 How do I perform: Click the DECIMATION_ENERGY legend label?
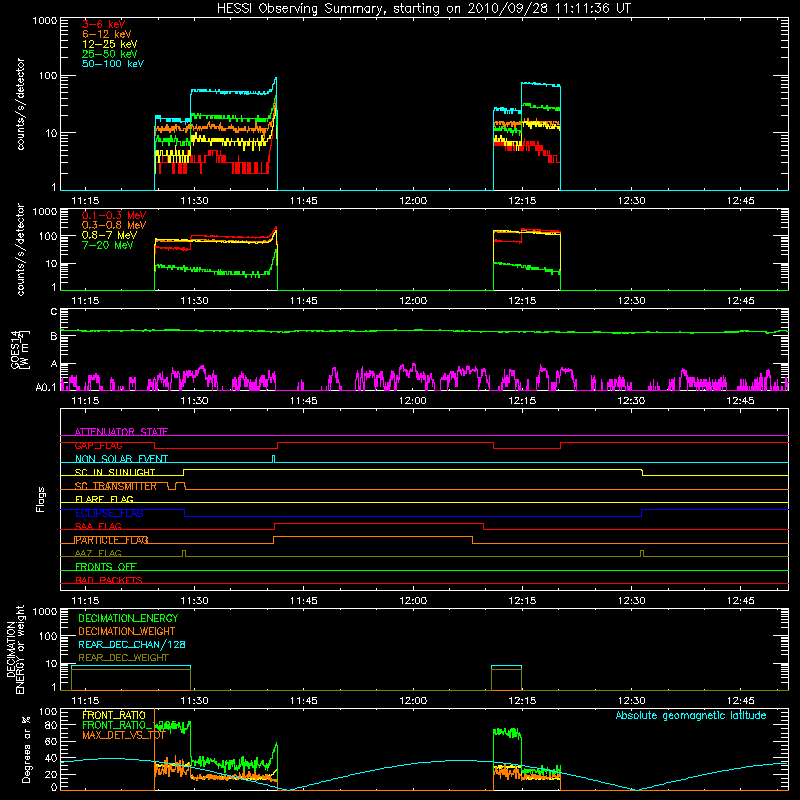click(128, 618)
